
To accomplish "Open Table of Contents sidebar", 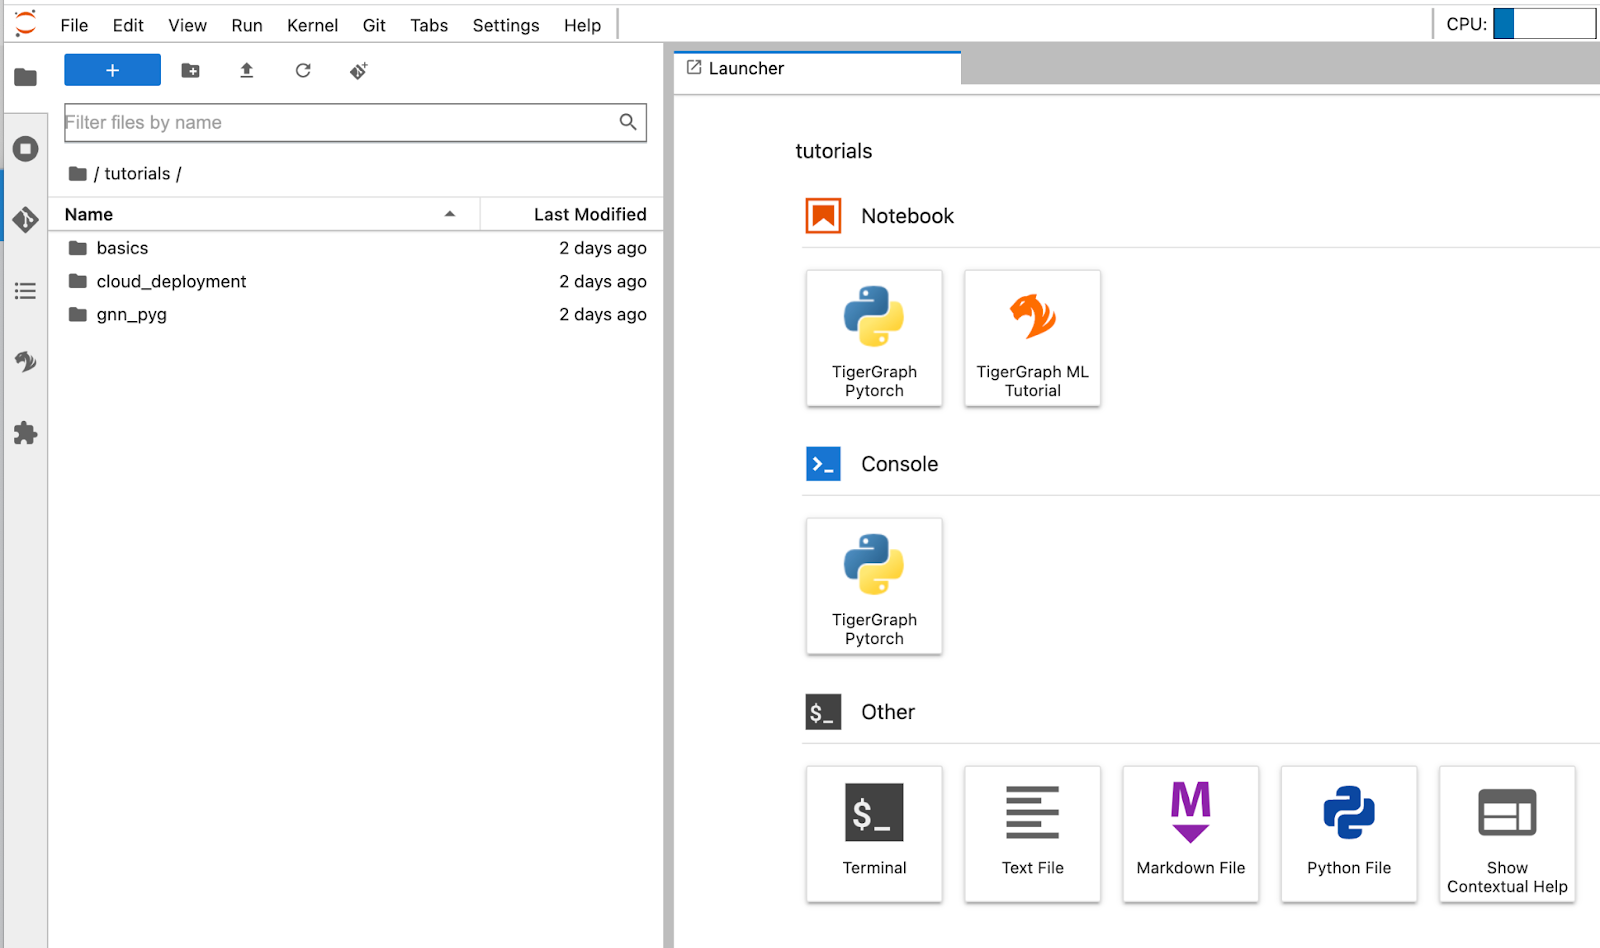I will pos(26,291).
